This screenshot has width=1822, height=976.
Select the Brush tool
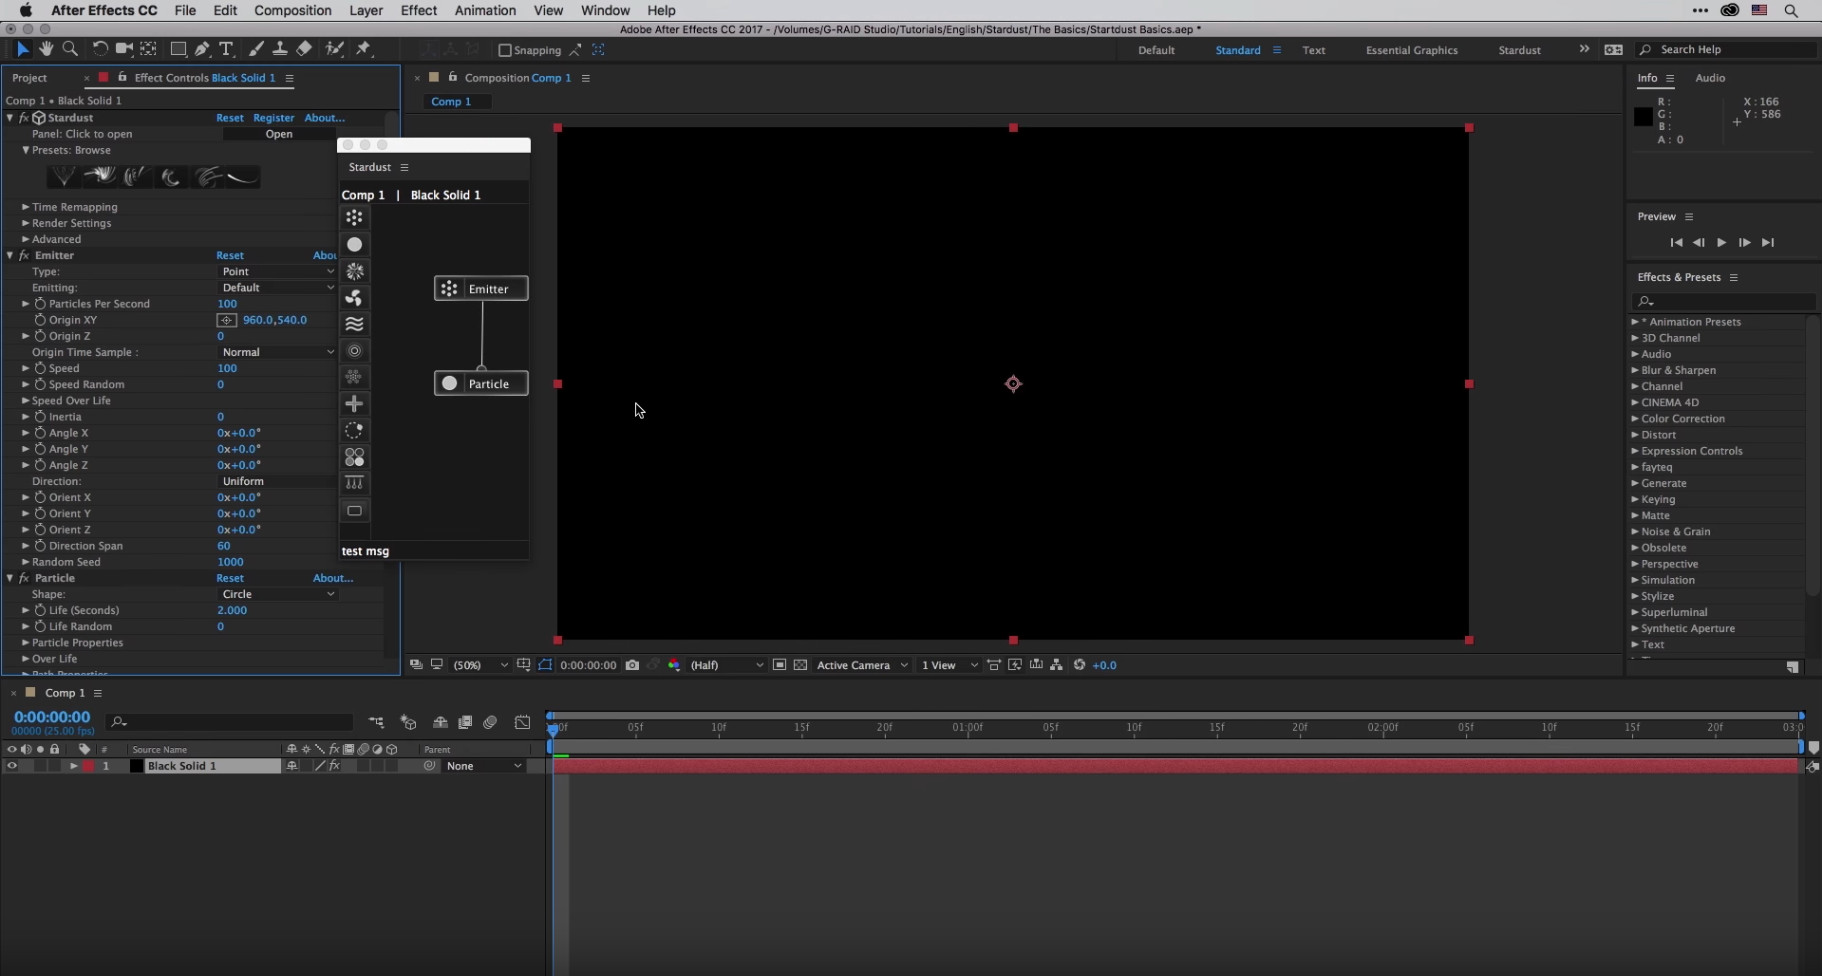[256, 49]
